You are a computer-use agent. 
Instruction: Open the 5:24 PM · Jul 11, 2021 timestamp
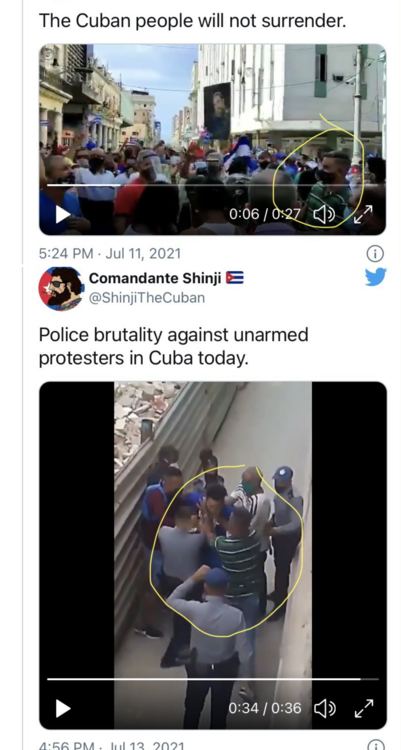coord(110,253)
